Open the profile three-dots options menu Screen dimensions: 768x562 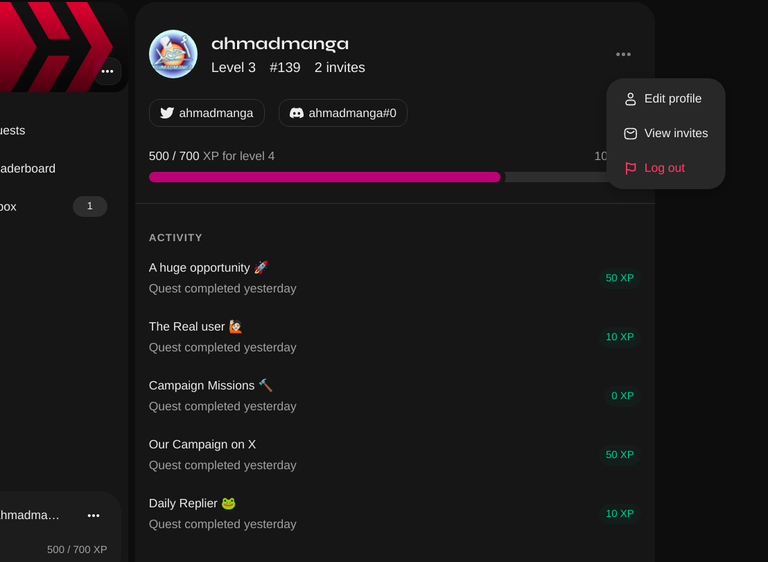click(x=623, y=54)
